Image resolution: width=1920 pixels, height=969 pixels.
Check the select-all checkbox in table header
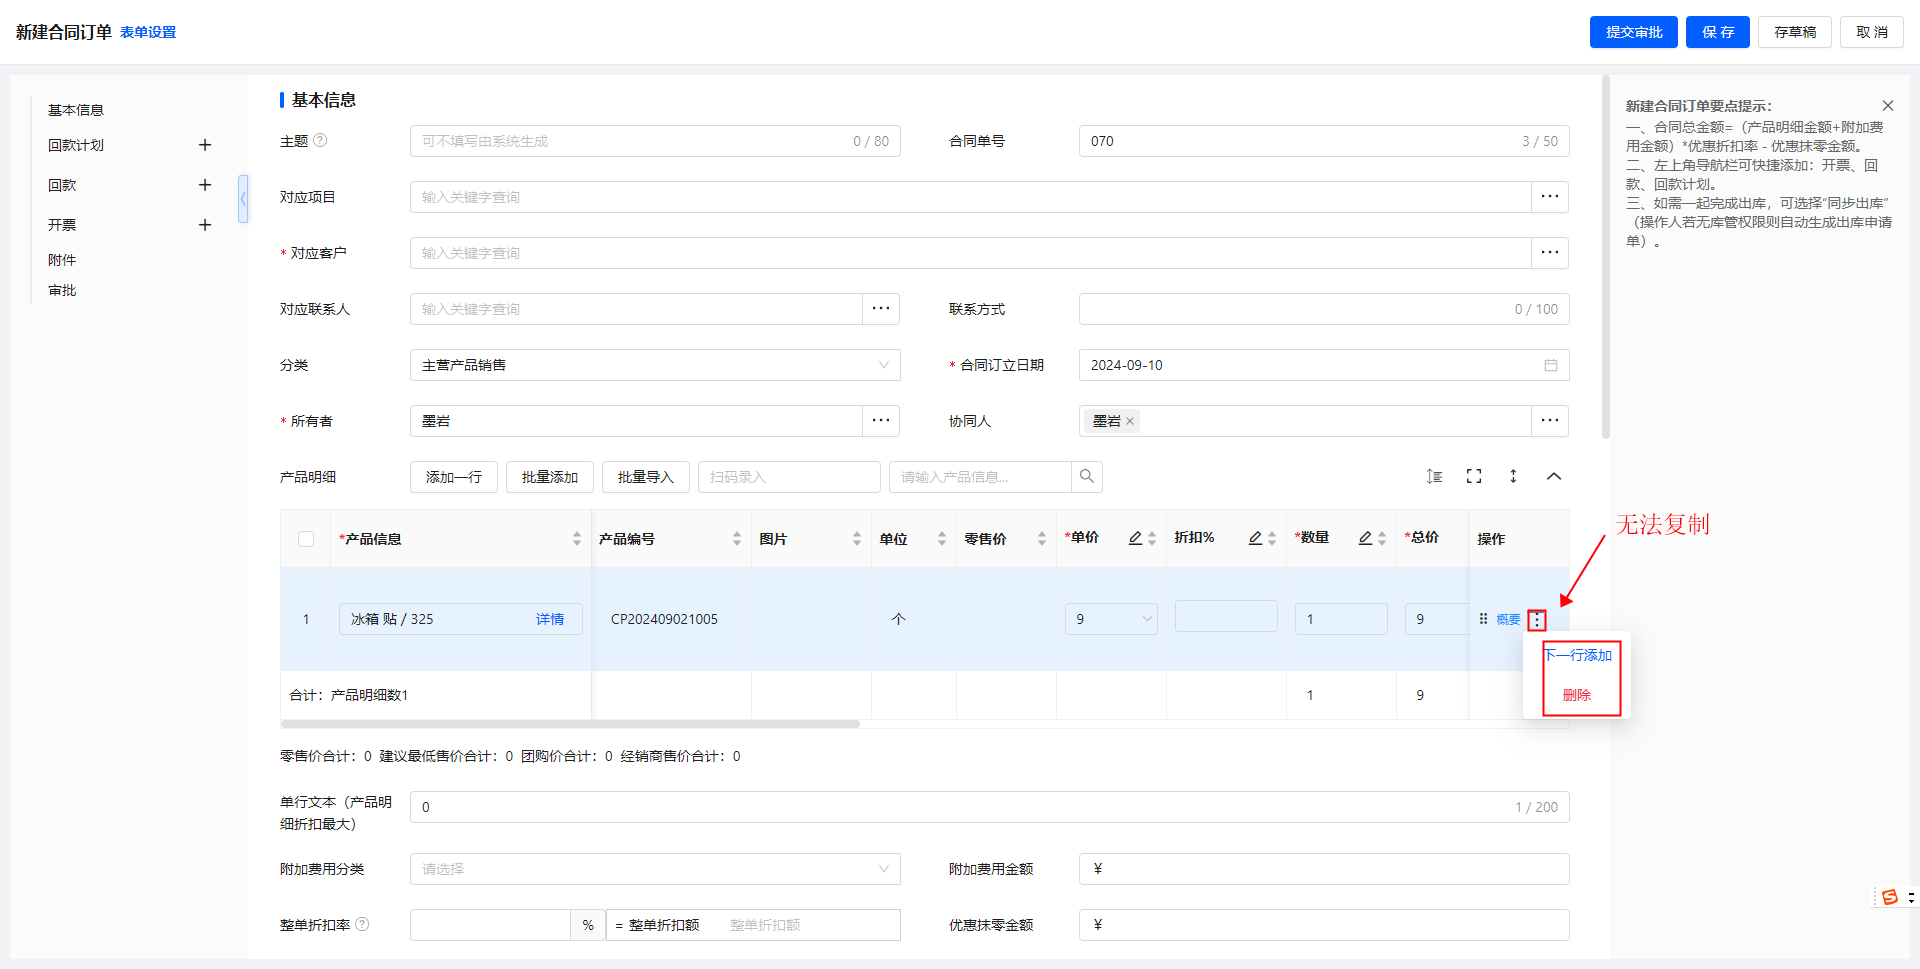click(x=306, y=539)
